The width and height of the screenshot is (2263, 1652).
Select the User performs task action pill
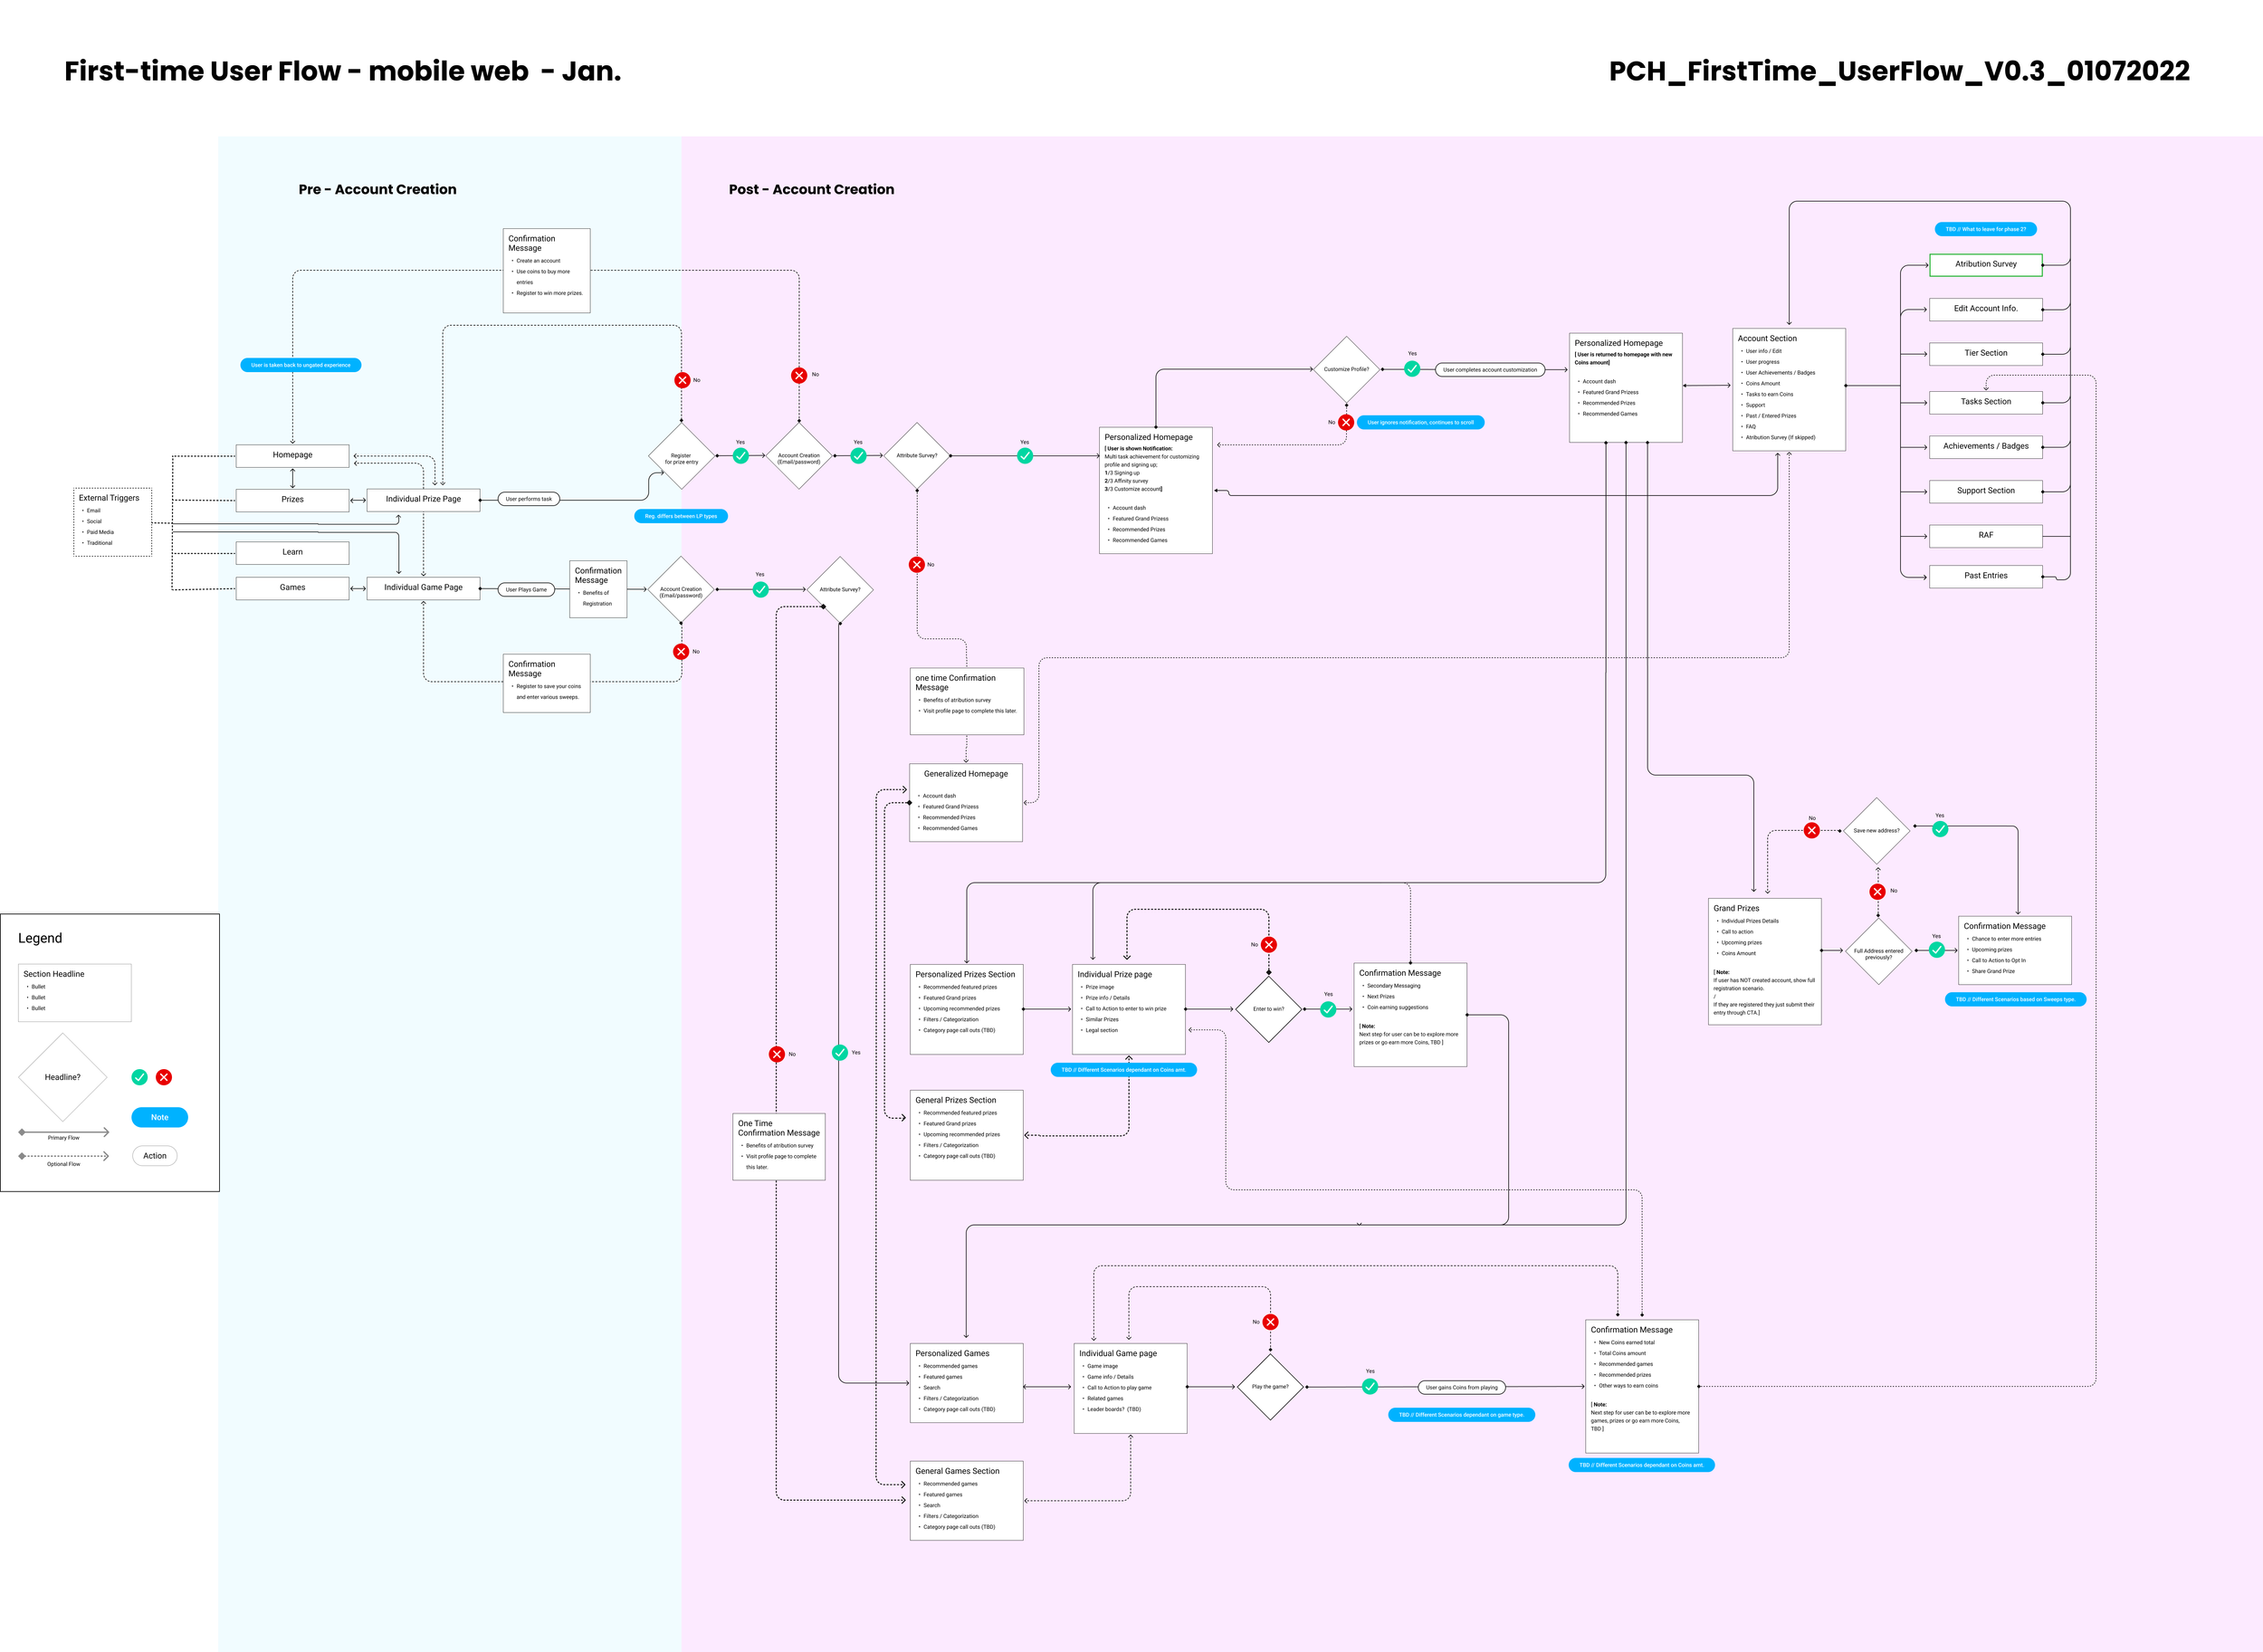pos(528,499)
